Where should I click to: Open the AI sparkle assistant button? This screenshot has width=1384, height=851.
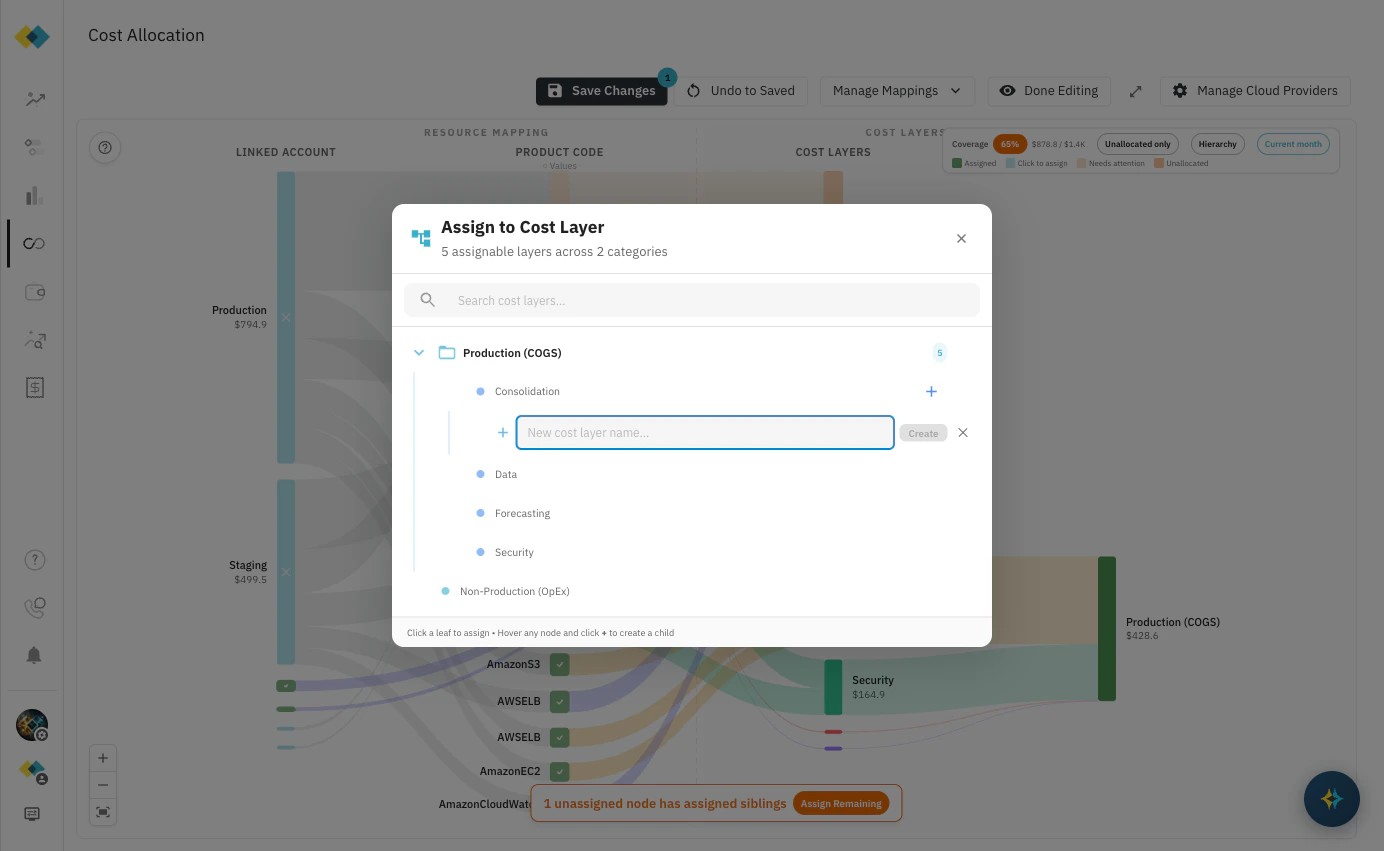click(1331, 799)
